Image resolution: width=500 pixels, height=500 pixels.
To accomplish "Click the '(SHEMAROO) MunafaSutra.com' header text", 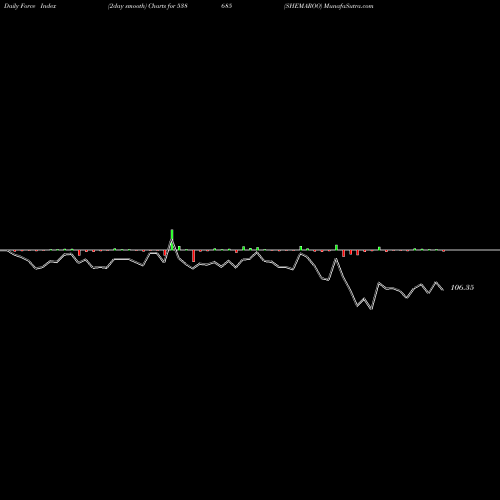I will pyautogui.click(x=328, y=6).
